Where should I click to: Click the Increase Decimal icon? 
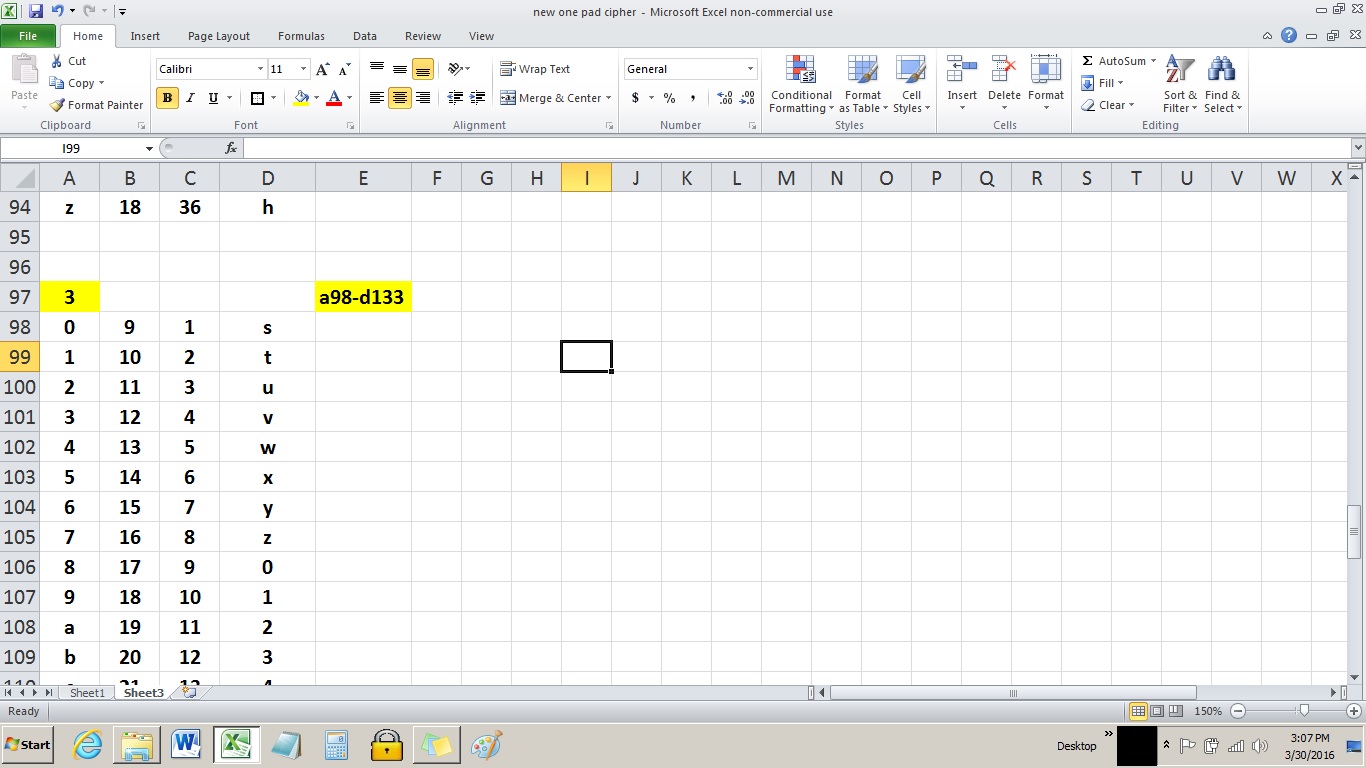(x=724, y=98)
